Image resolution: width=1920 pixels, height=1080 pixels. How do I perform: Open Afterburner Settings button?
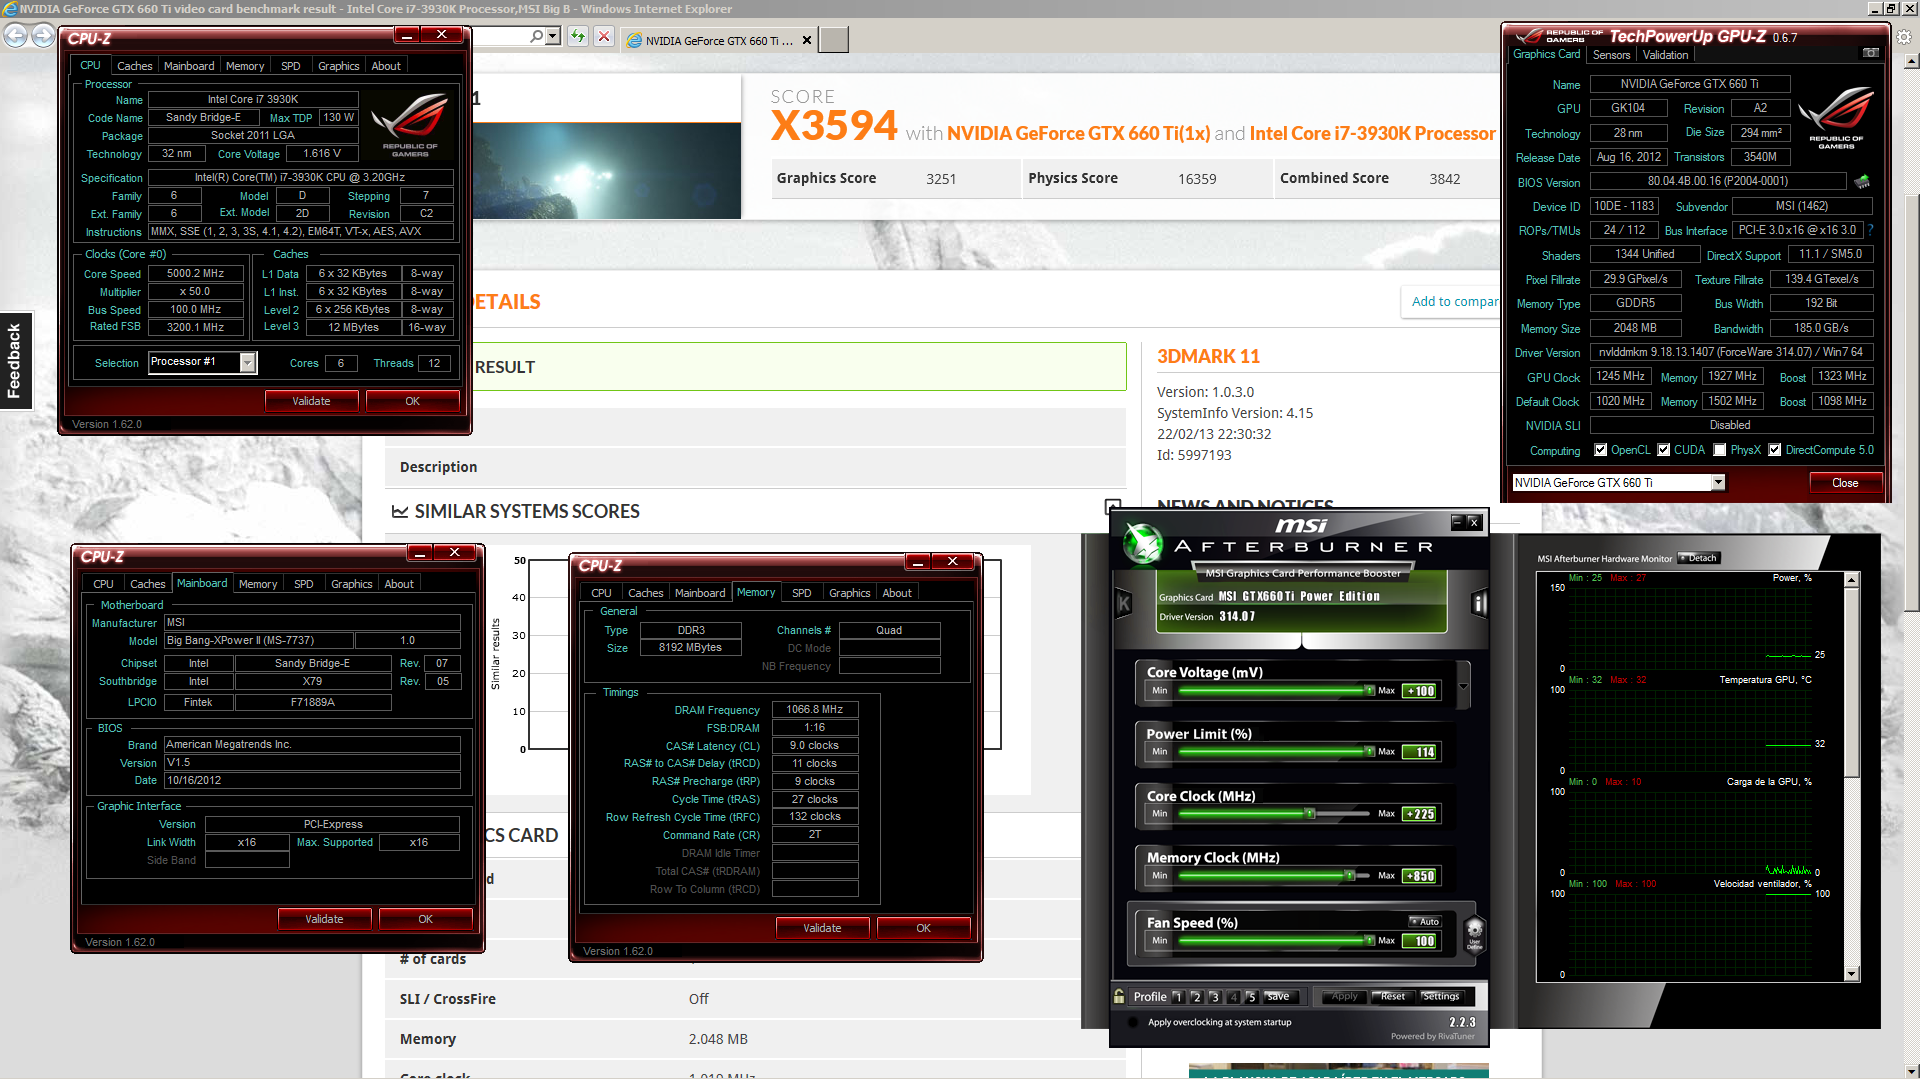(1440, 996)
